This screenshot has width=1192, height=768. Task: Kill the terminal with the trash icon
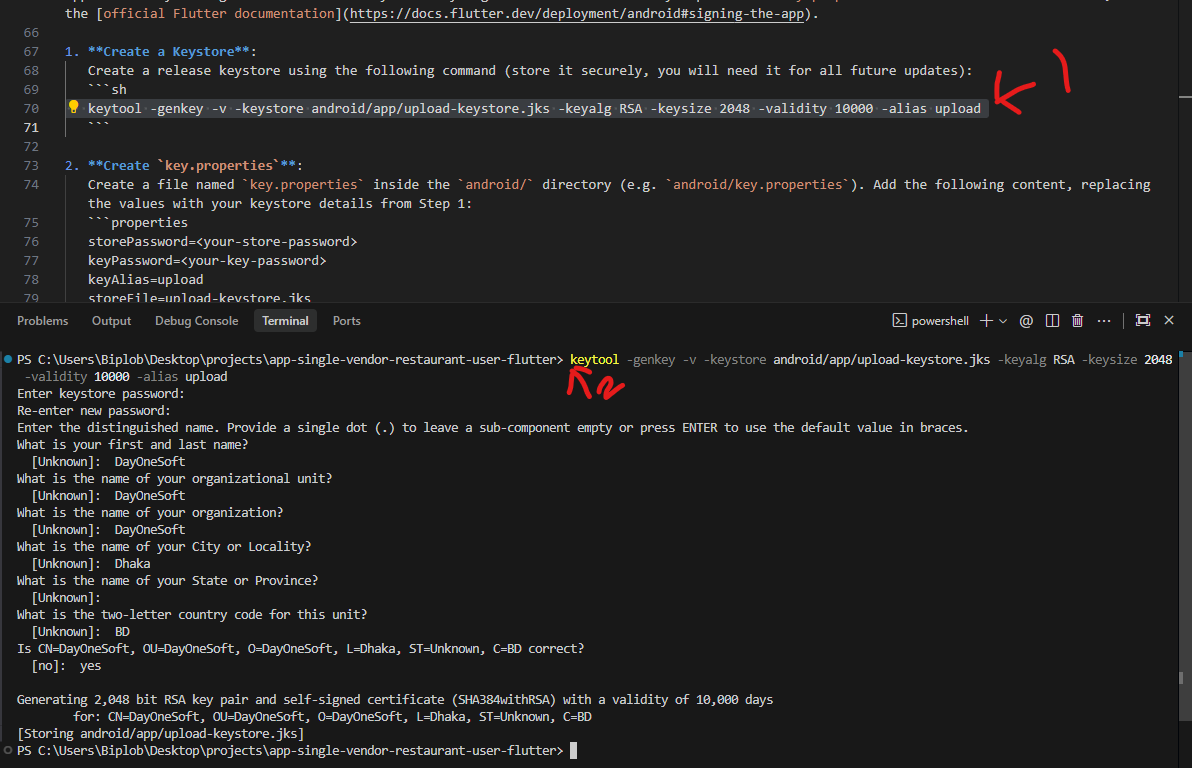[1077, 321]
